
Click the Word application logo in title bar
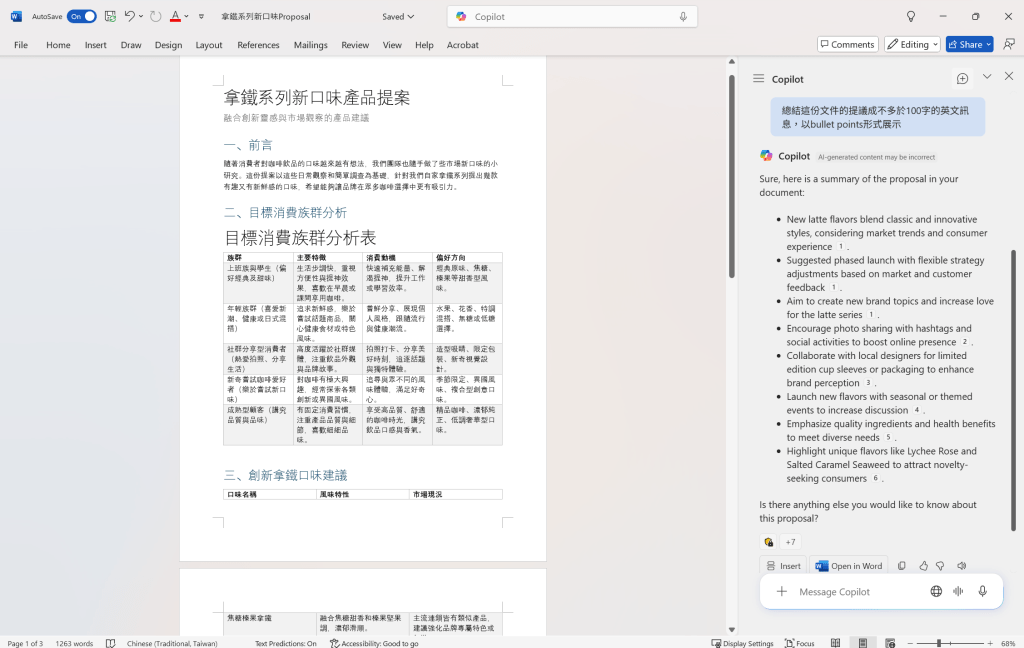pyautogui.click(x=16, y=16)
